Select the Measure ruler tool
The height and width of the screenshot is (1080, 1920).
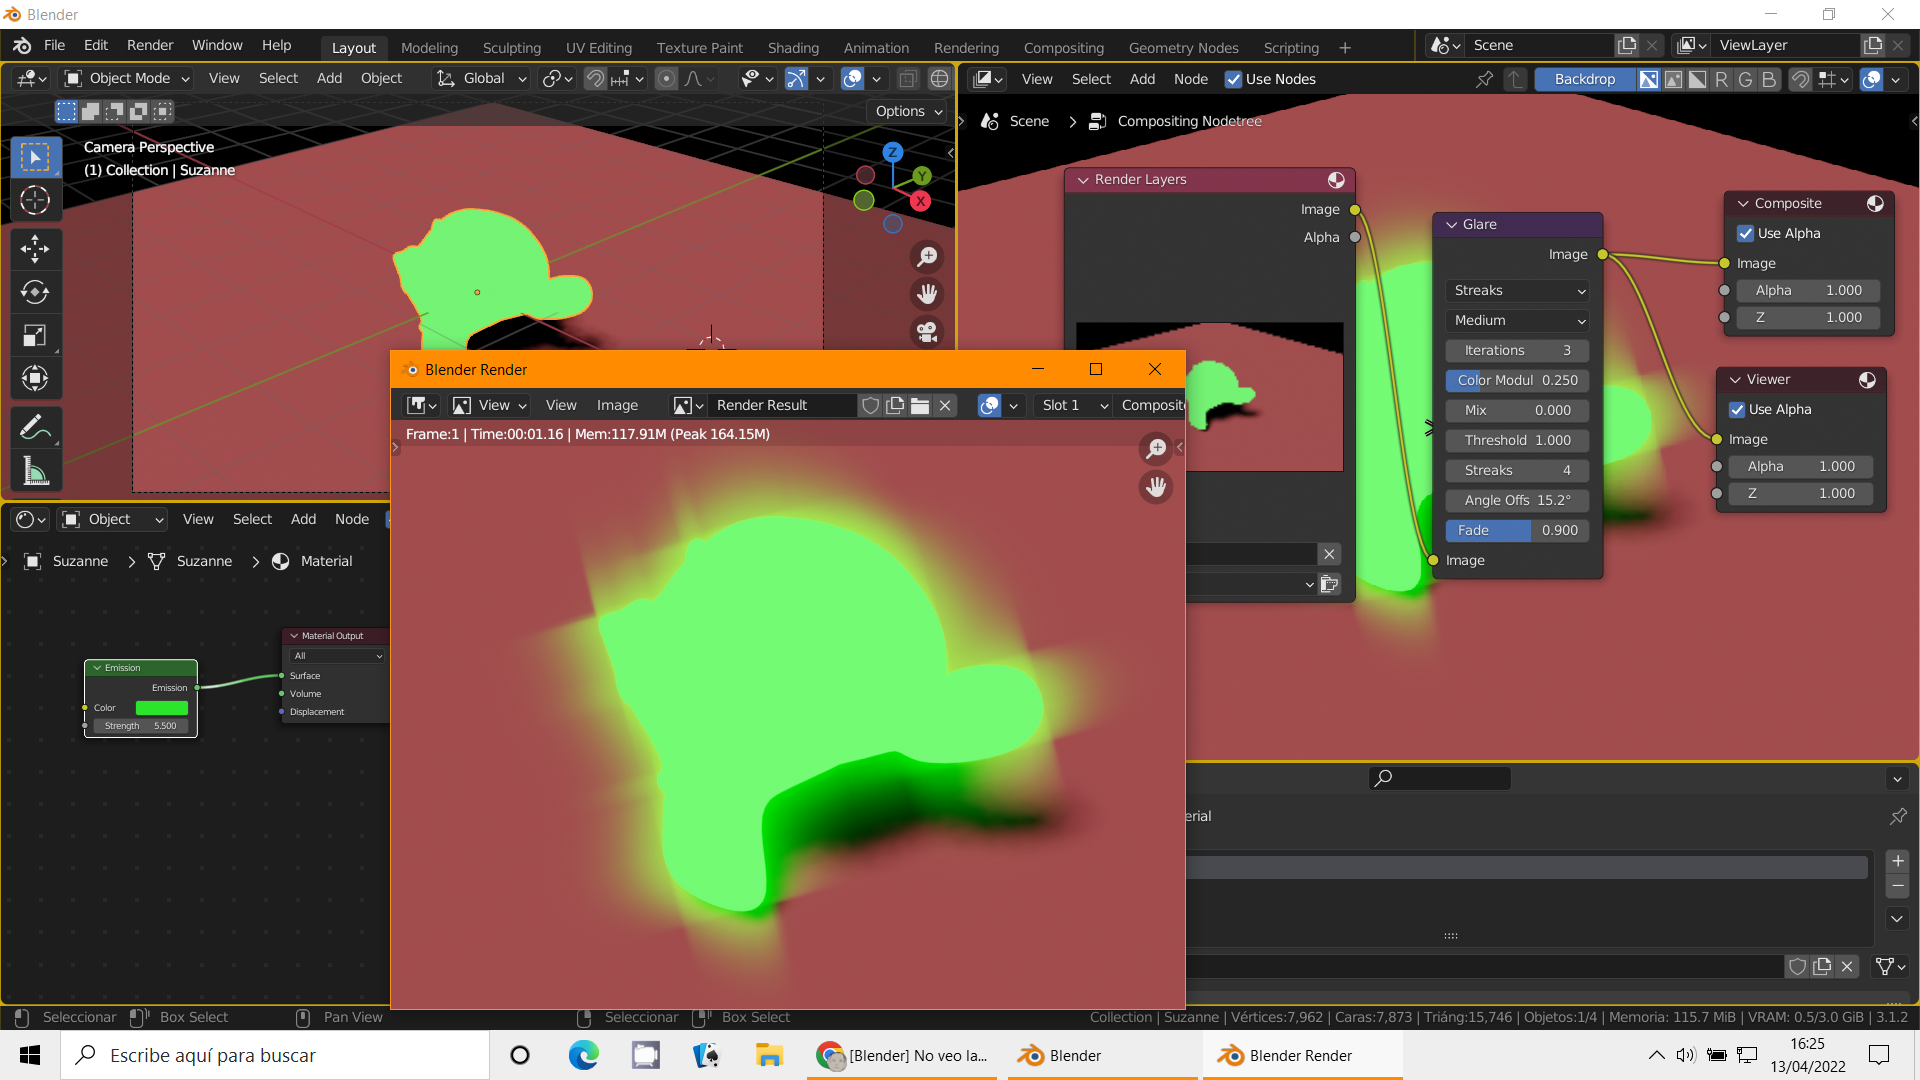point(35,471)
